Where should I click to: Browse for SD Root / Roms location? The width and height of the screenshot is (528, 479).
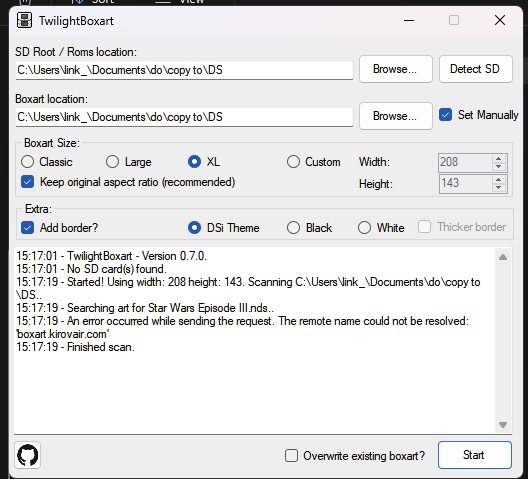(396, 69)
